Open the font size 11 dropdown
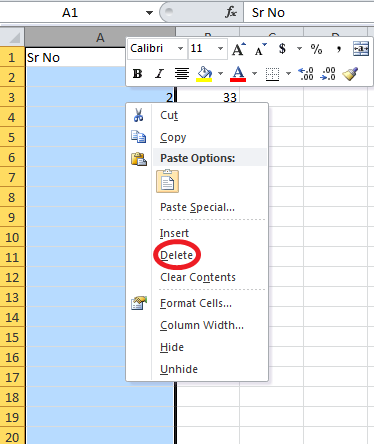This screenshot has width=374, height=444. click(x=220, y=49)
